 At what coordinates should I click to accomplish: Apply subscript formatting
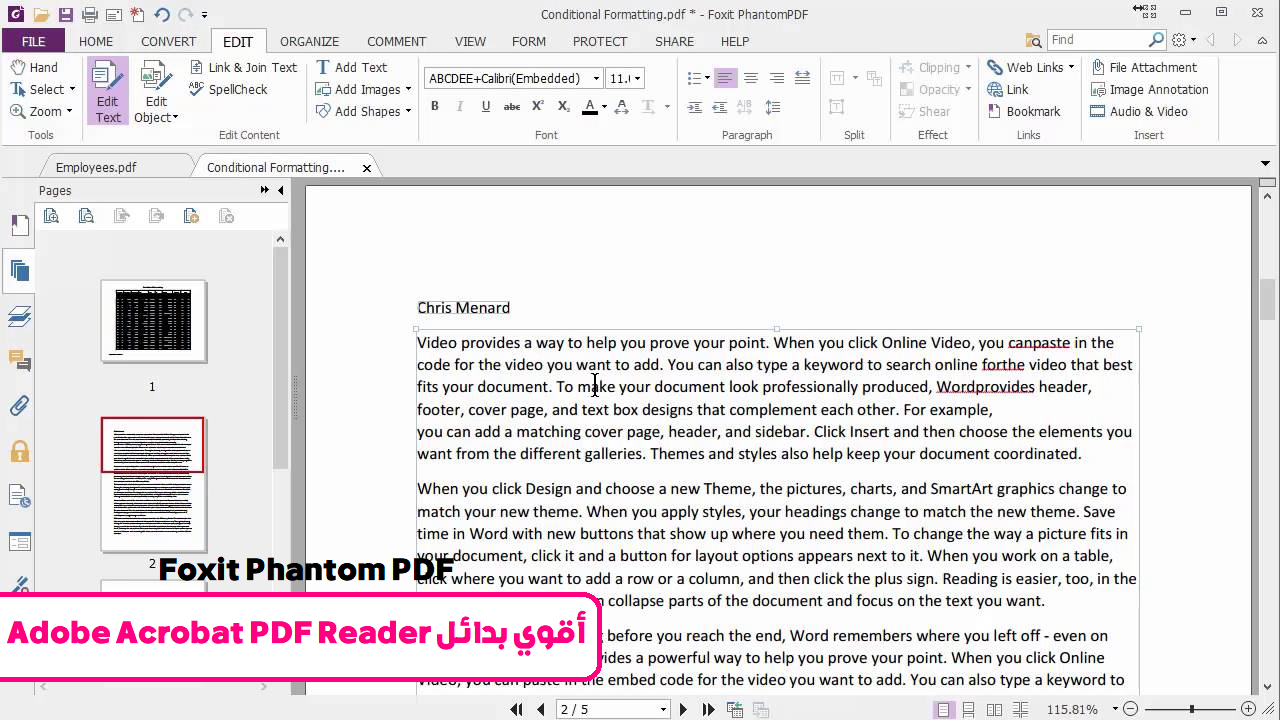click(x=564, y=106)
